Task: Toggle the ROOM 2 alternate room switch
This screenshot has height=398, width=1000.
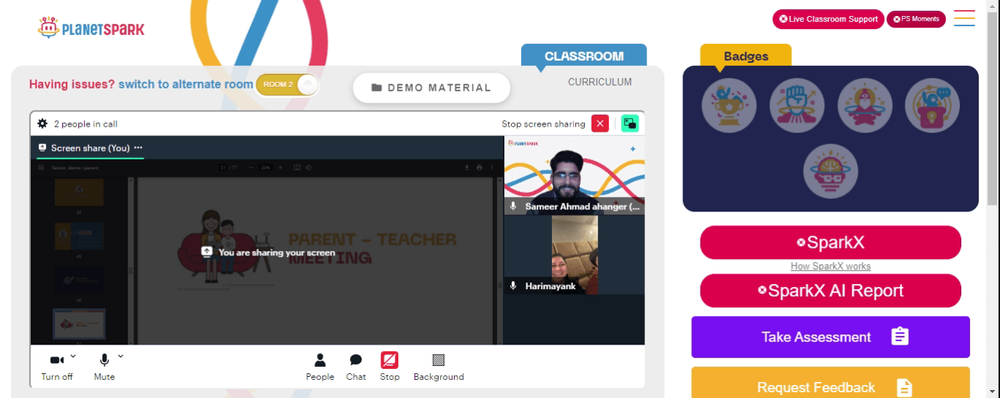Action: [x=287, y=85]
